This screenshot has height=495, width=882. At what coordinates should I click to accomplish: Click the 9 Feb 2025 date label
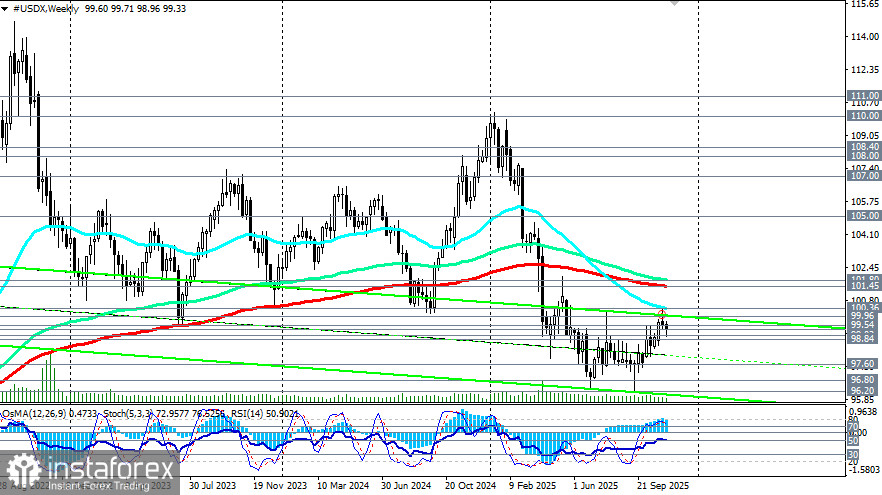click(533, 485)
